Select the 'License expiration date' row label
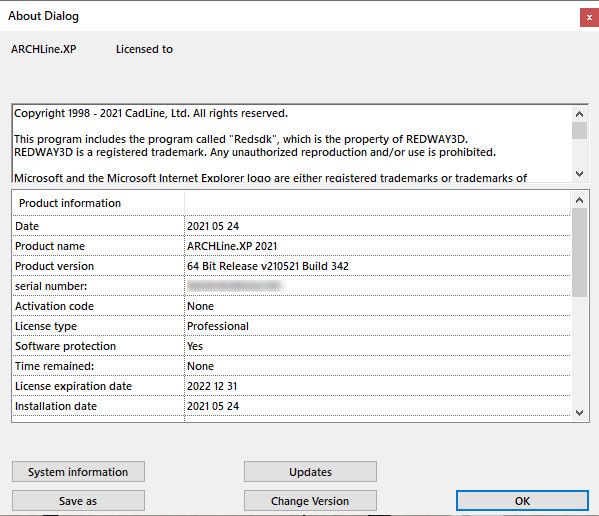The width and height of the screenshot is (599, 516). pyautogui.click(x=73, y=386)
